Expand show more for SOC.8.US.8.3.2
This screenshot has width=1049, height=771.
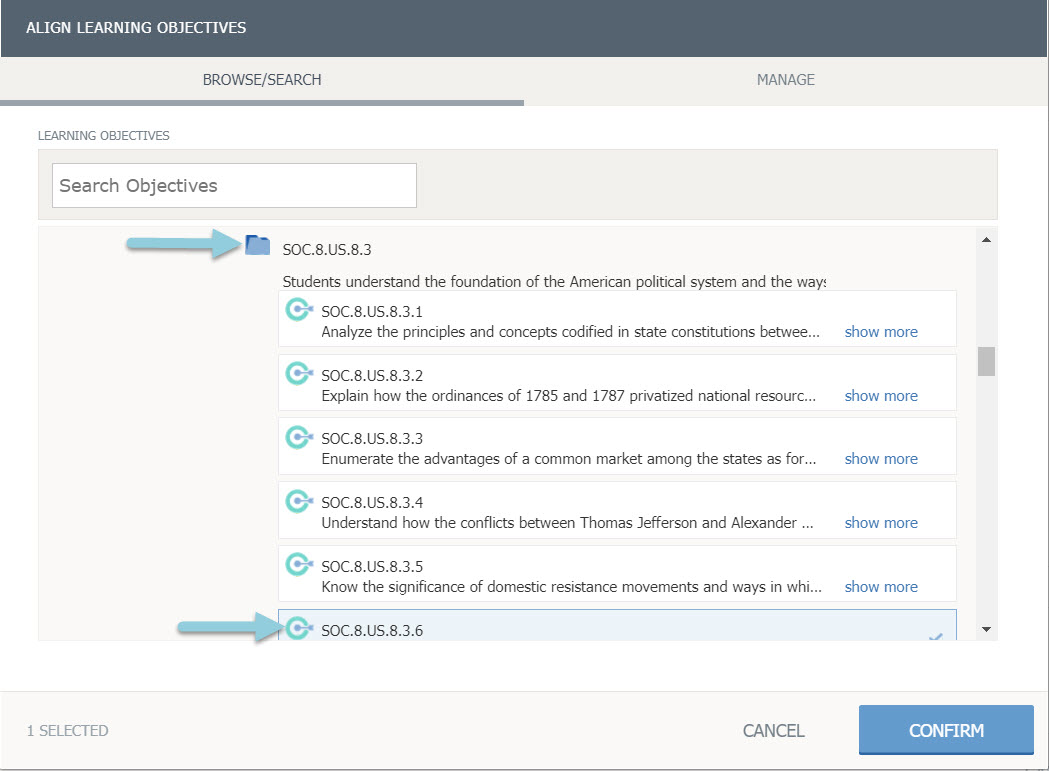click(x=880, y=396)
